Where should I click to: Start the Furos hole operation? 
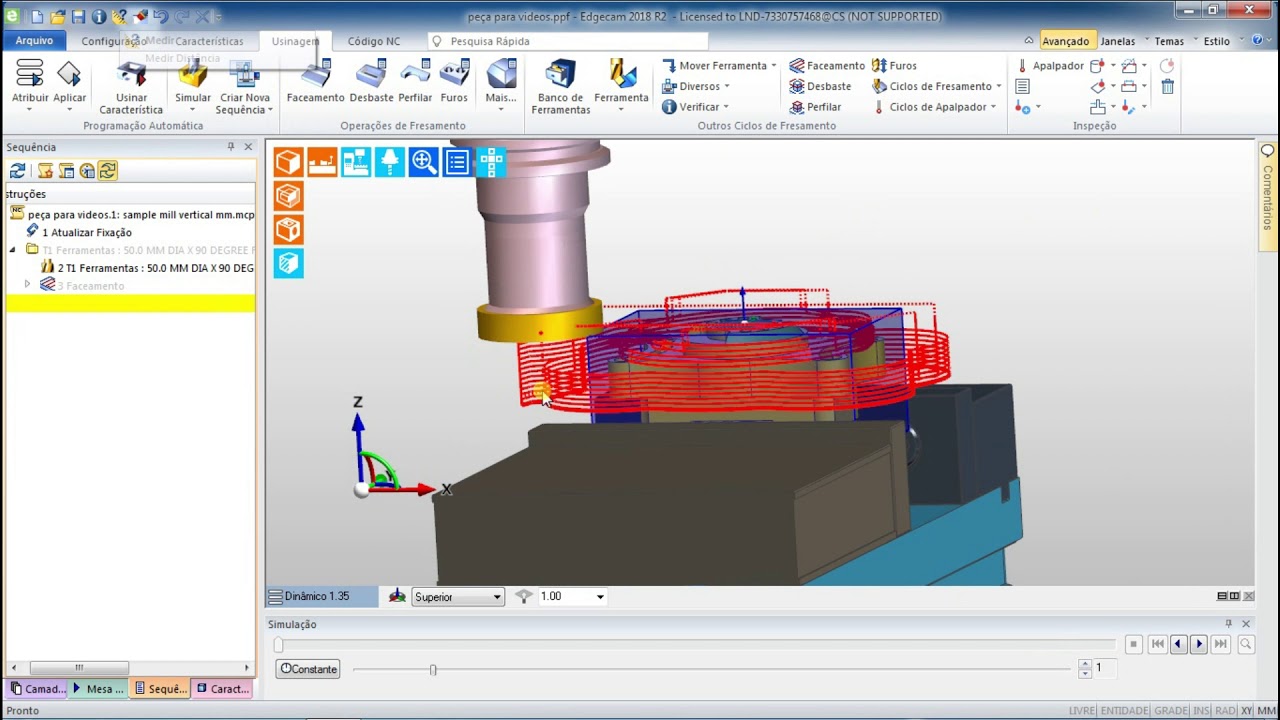click(x=454, y=81)
